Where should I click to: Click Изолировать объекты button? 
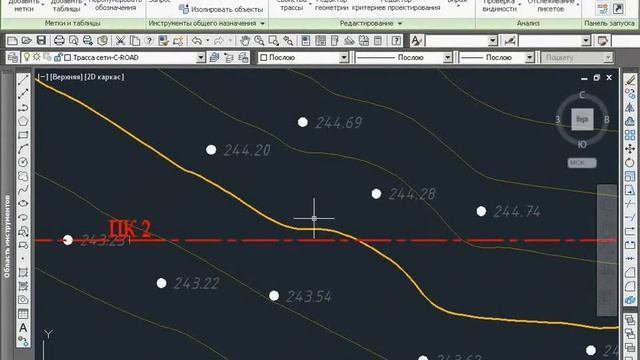[221, 9]
